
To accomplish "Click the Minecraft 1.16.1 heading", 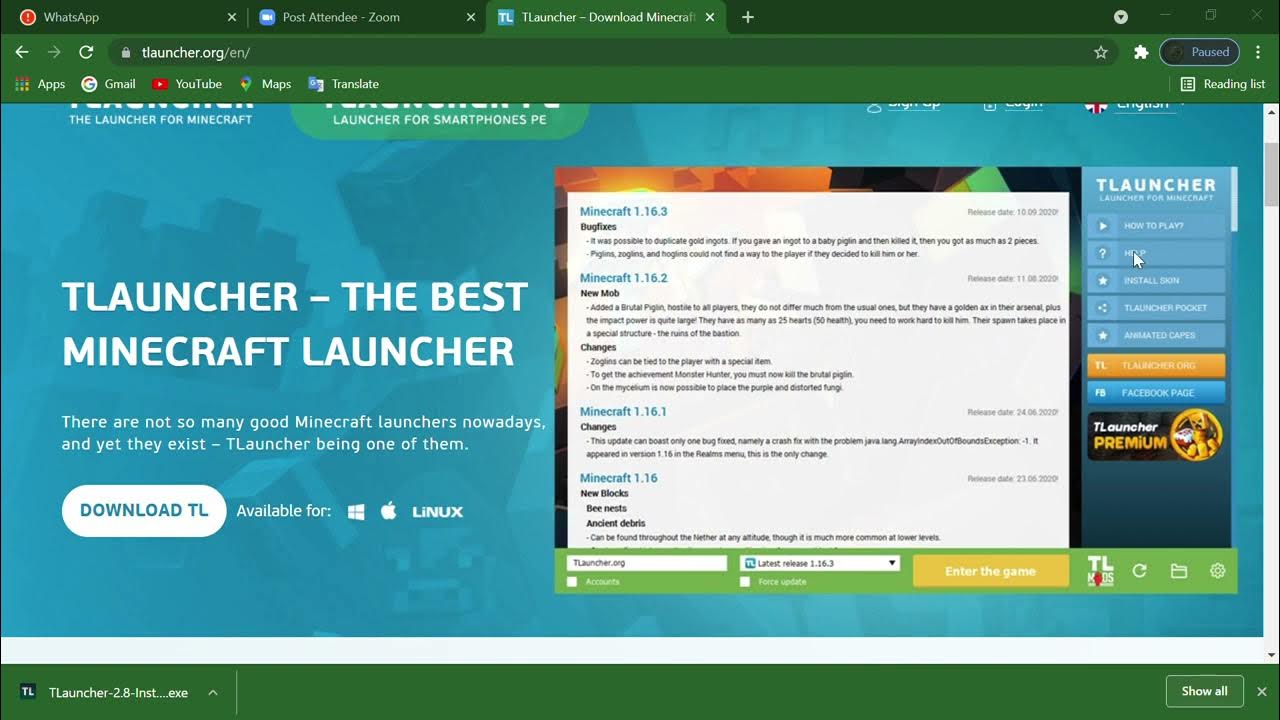I will pyautogui.click(x=624, y=412).
